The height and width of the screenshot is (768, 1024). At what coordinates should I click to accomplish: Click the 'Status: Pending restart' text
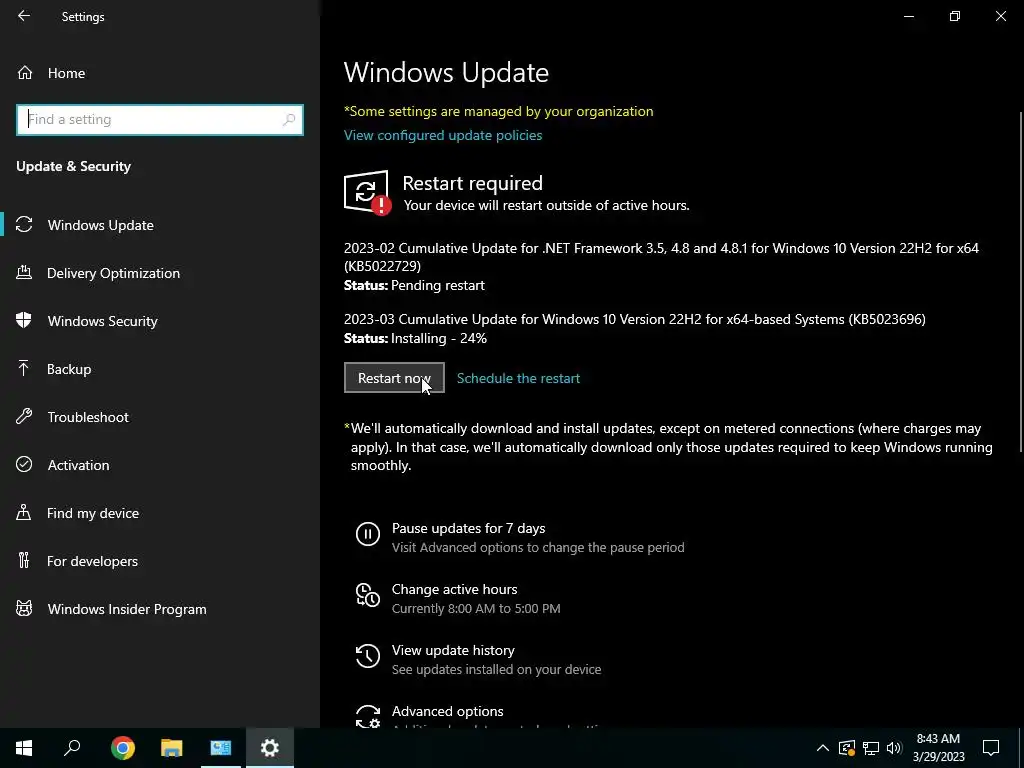414,285
